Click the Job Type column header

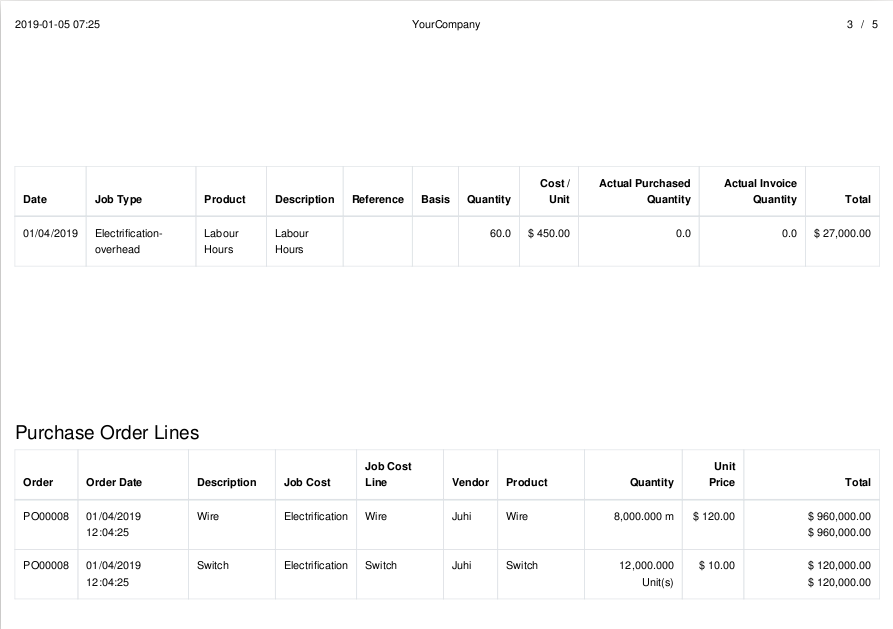(118, 199)
